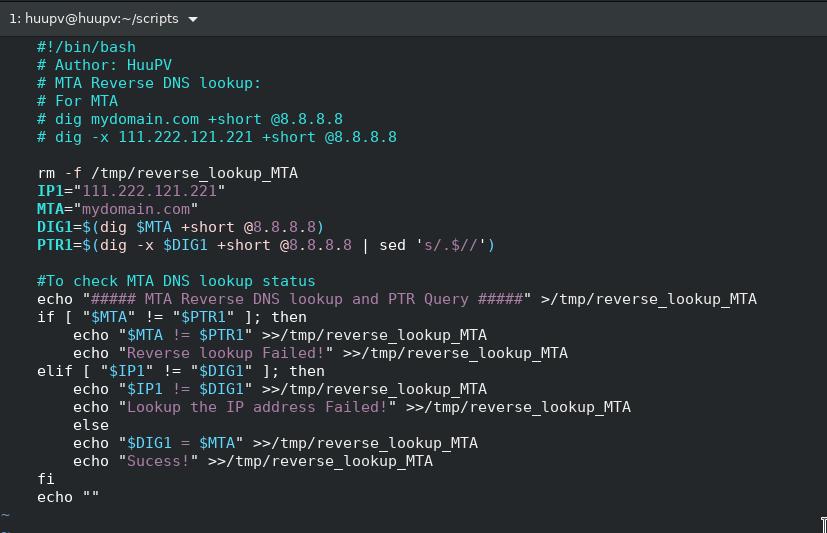Click the echo "$MTA != $PTR1" line
Screen dimensions: 827x533
(x=280, y=335)
